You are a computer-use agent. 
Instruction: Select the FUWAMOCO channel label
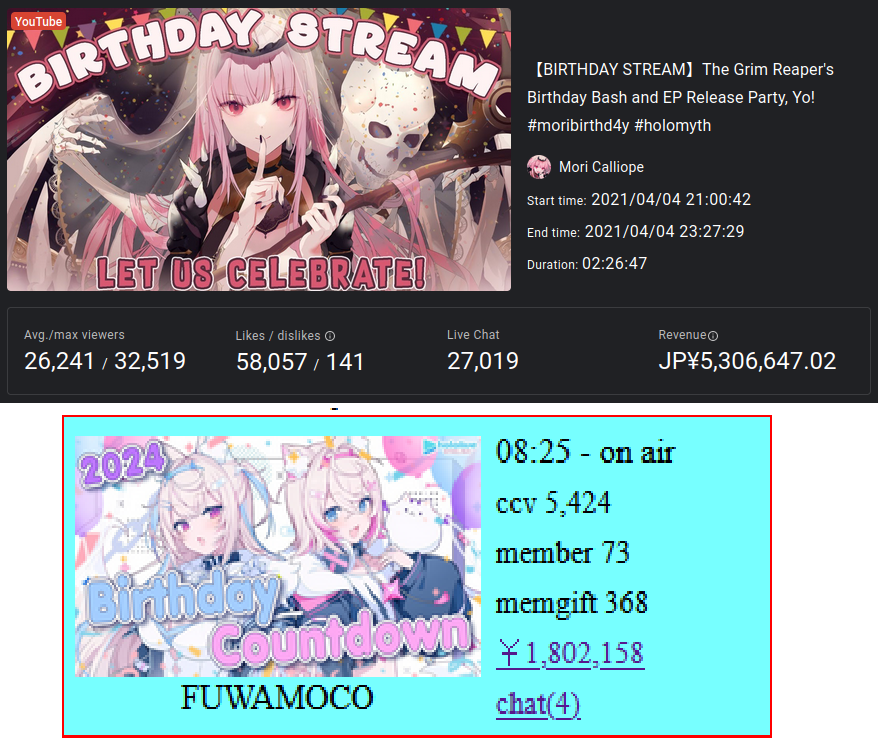click(277, 697)
